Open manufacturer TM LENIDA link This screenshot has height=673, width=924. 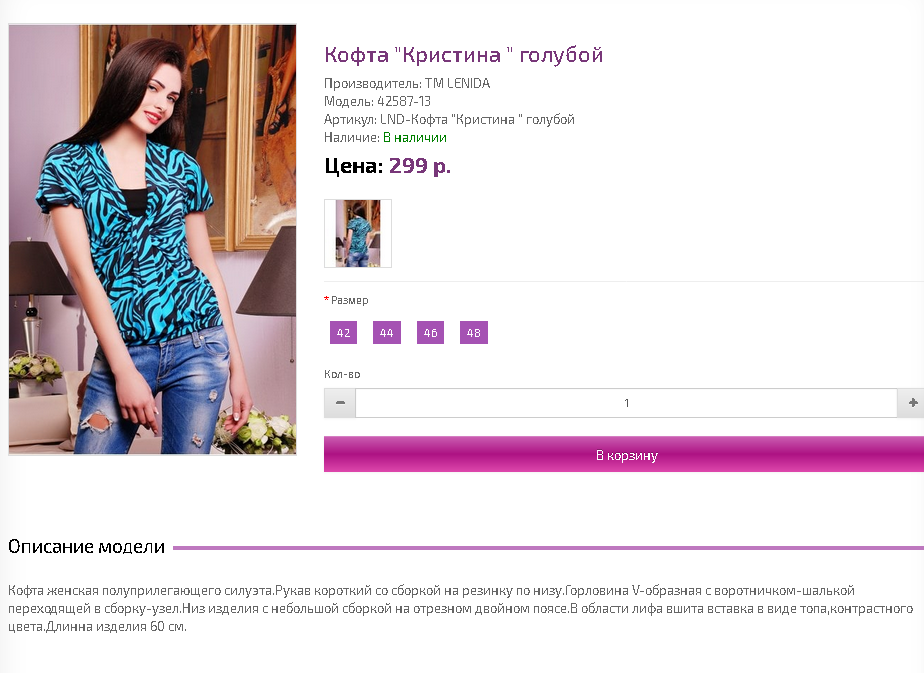tap(457, 83)
